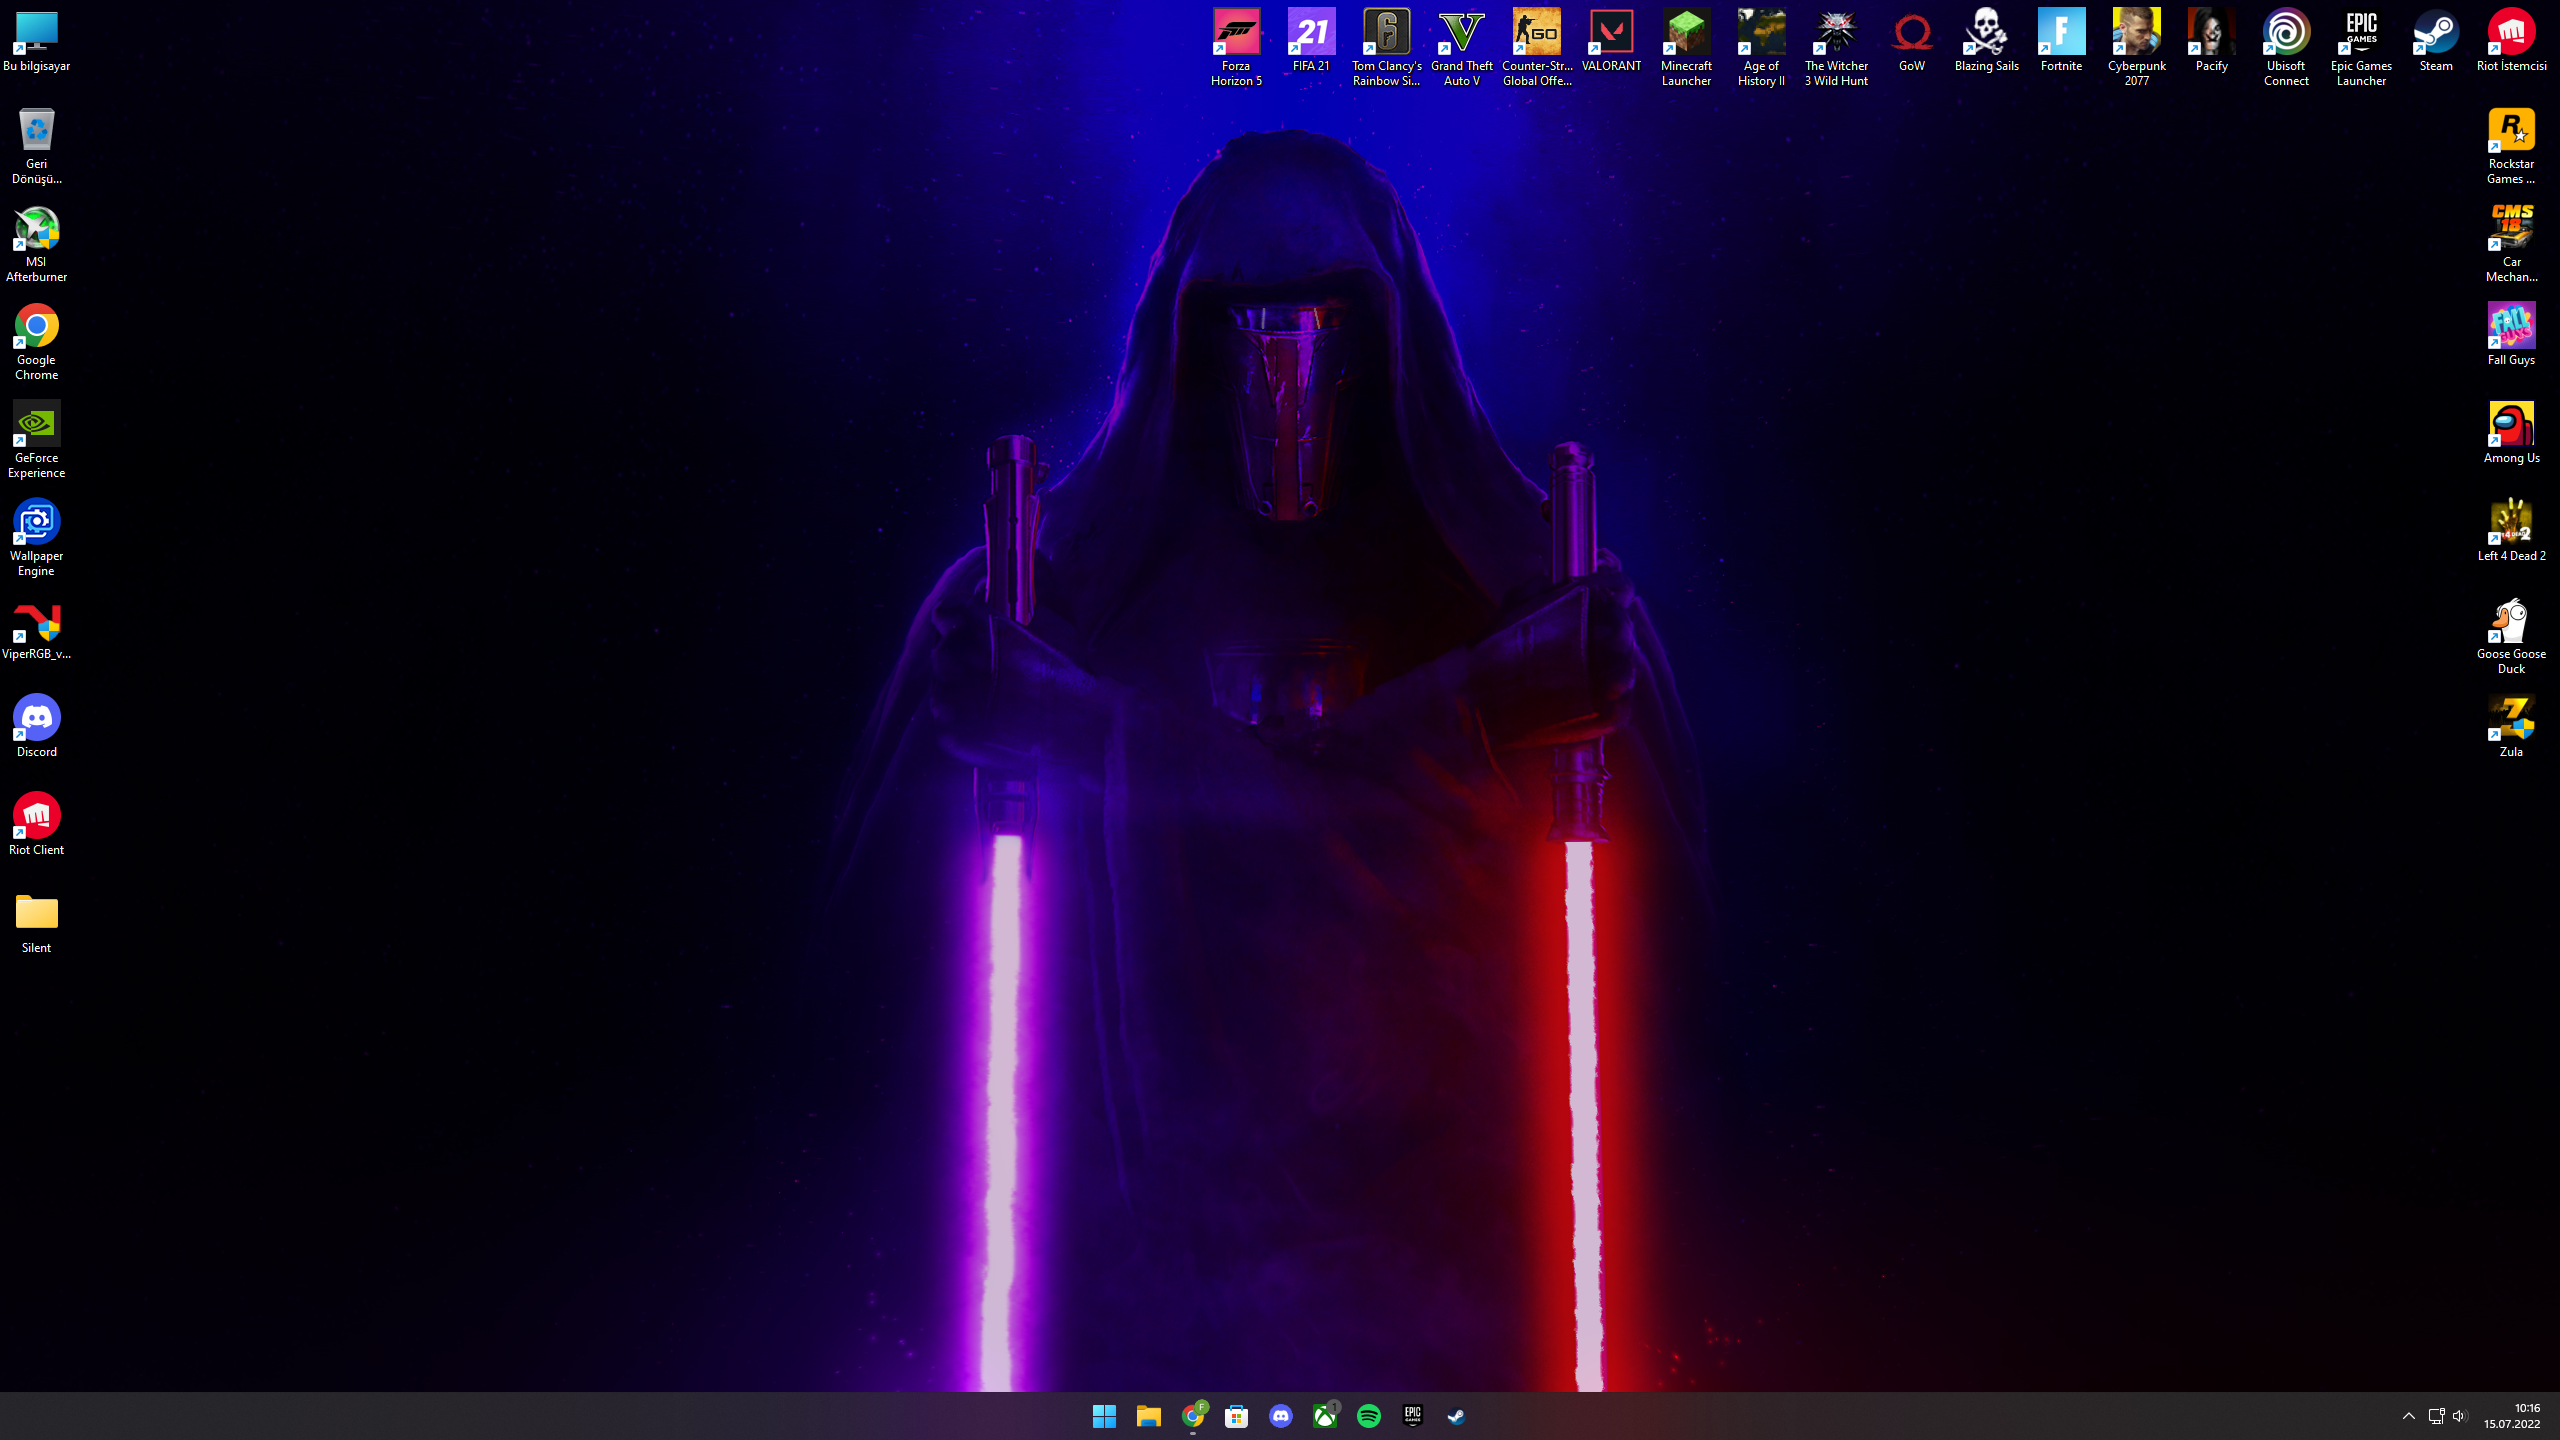Select the ViperRGB installer icon
The image size is (2560, 1440).
[x=36, y=631]
